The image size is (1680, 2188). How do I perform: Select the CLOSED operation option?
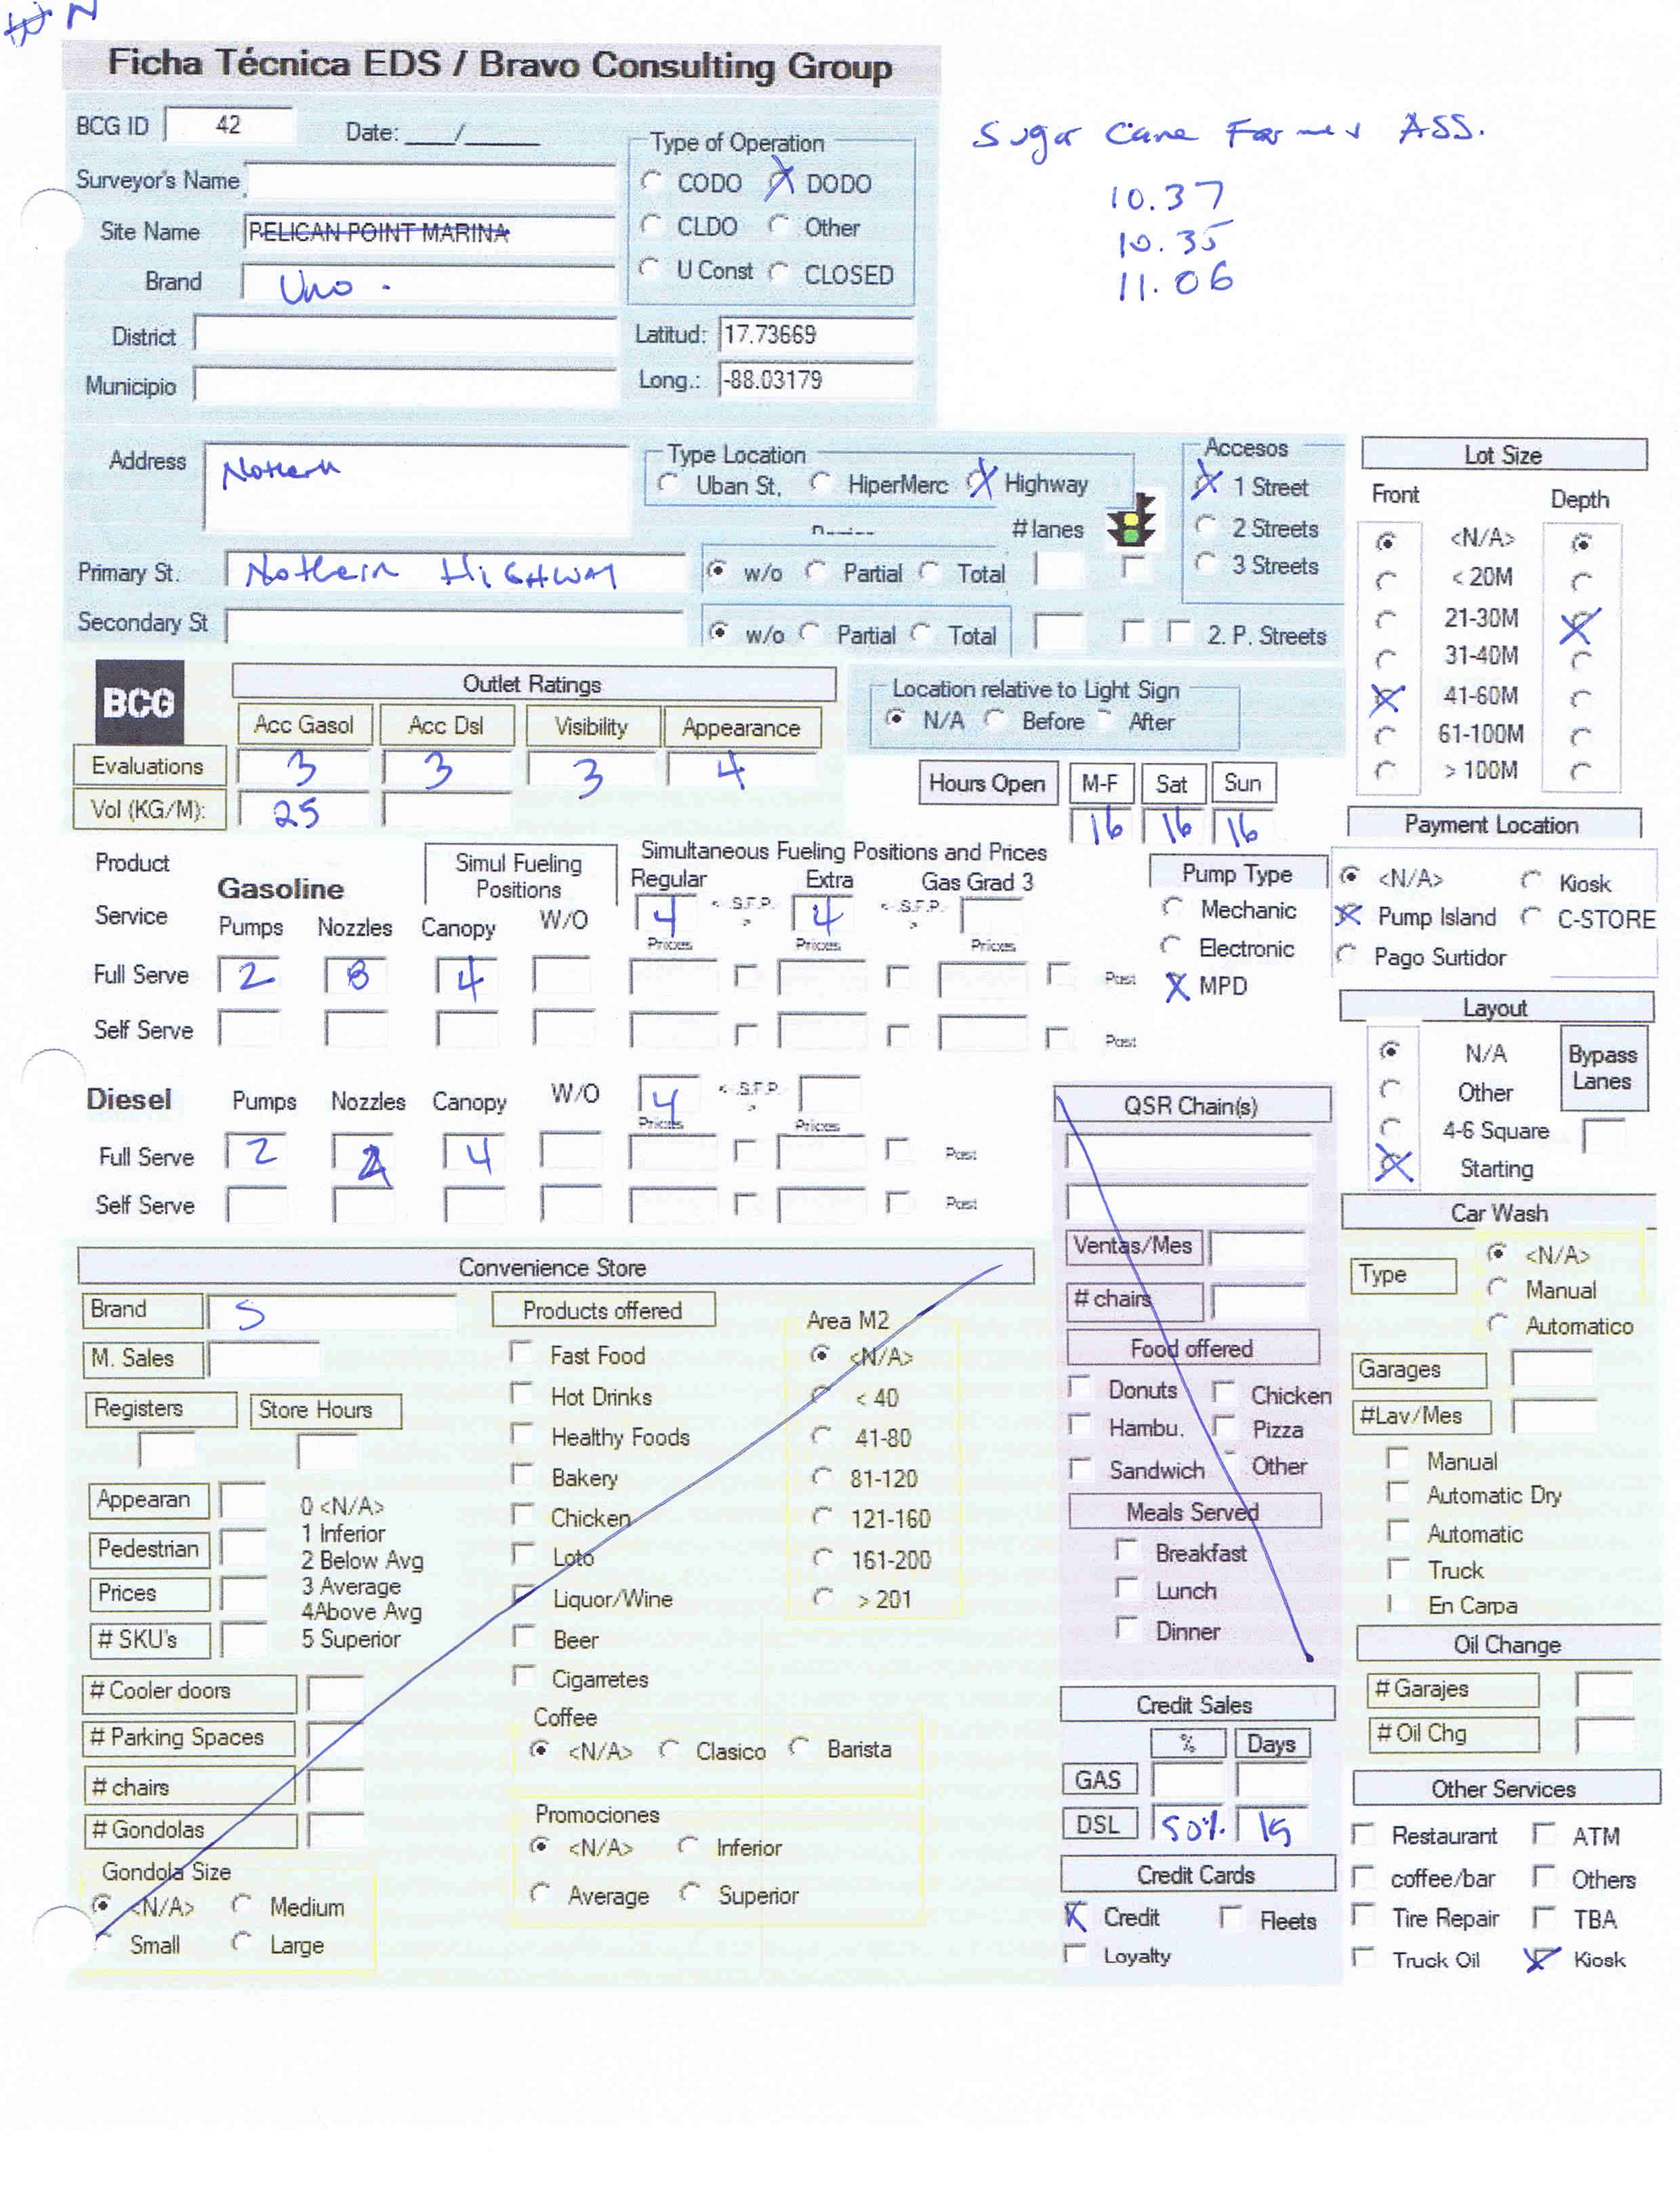780,272
